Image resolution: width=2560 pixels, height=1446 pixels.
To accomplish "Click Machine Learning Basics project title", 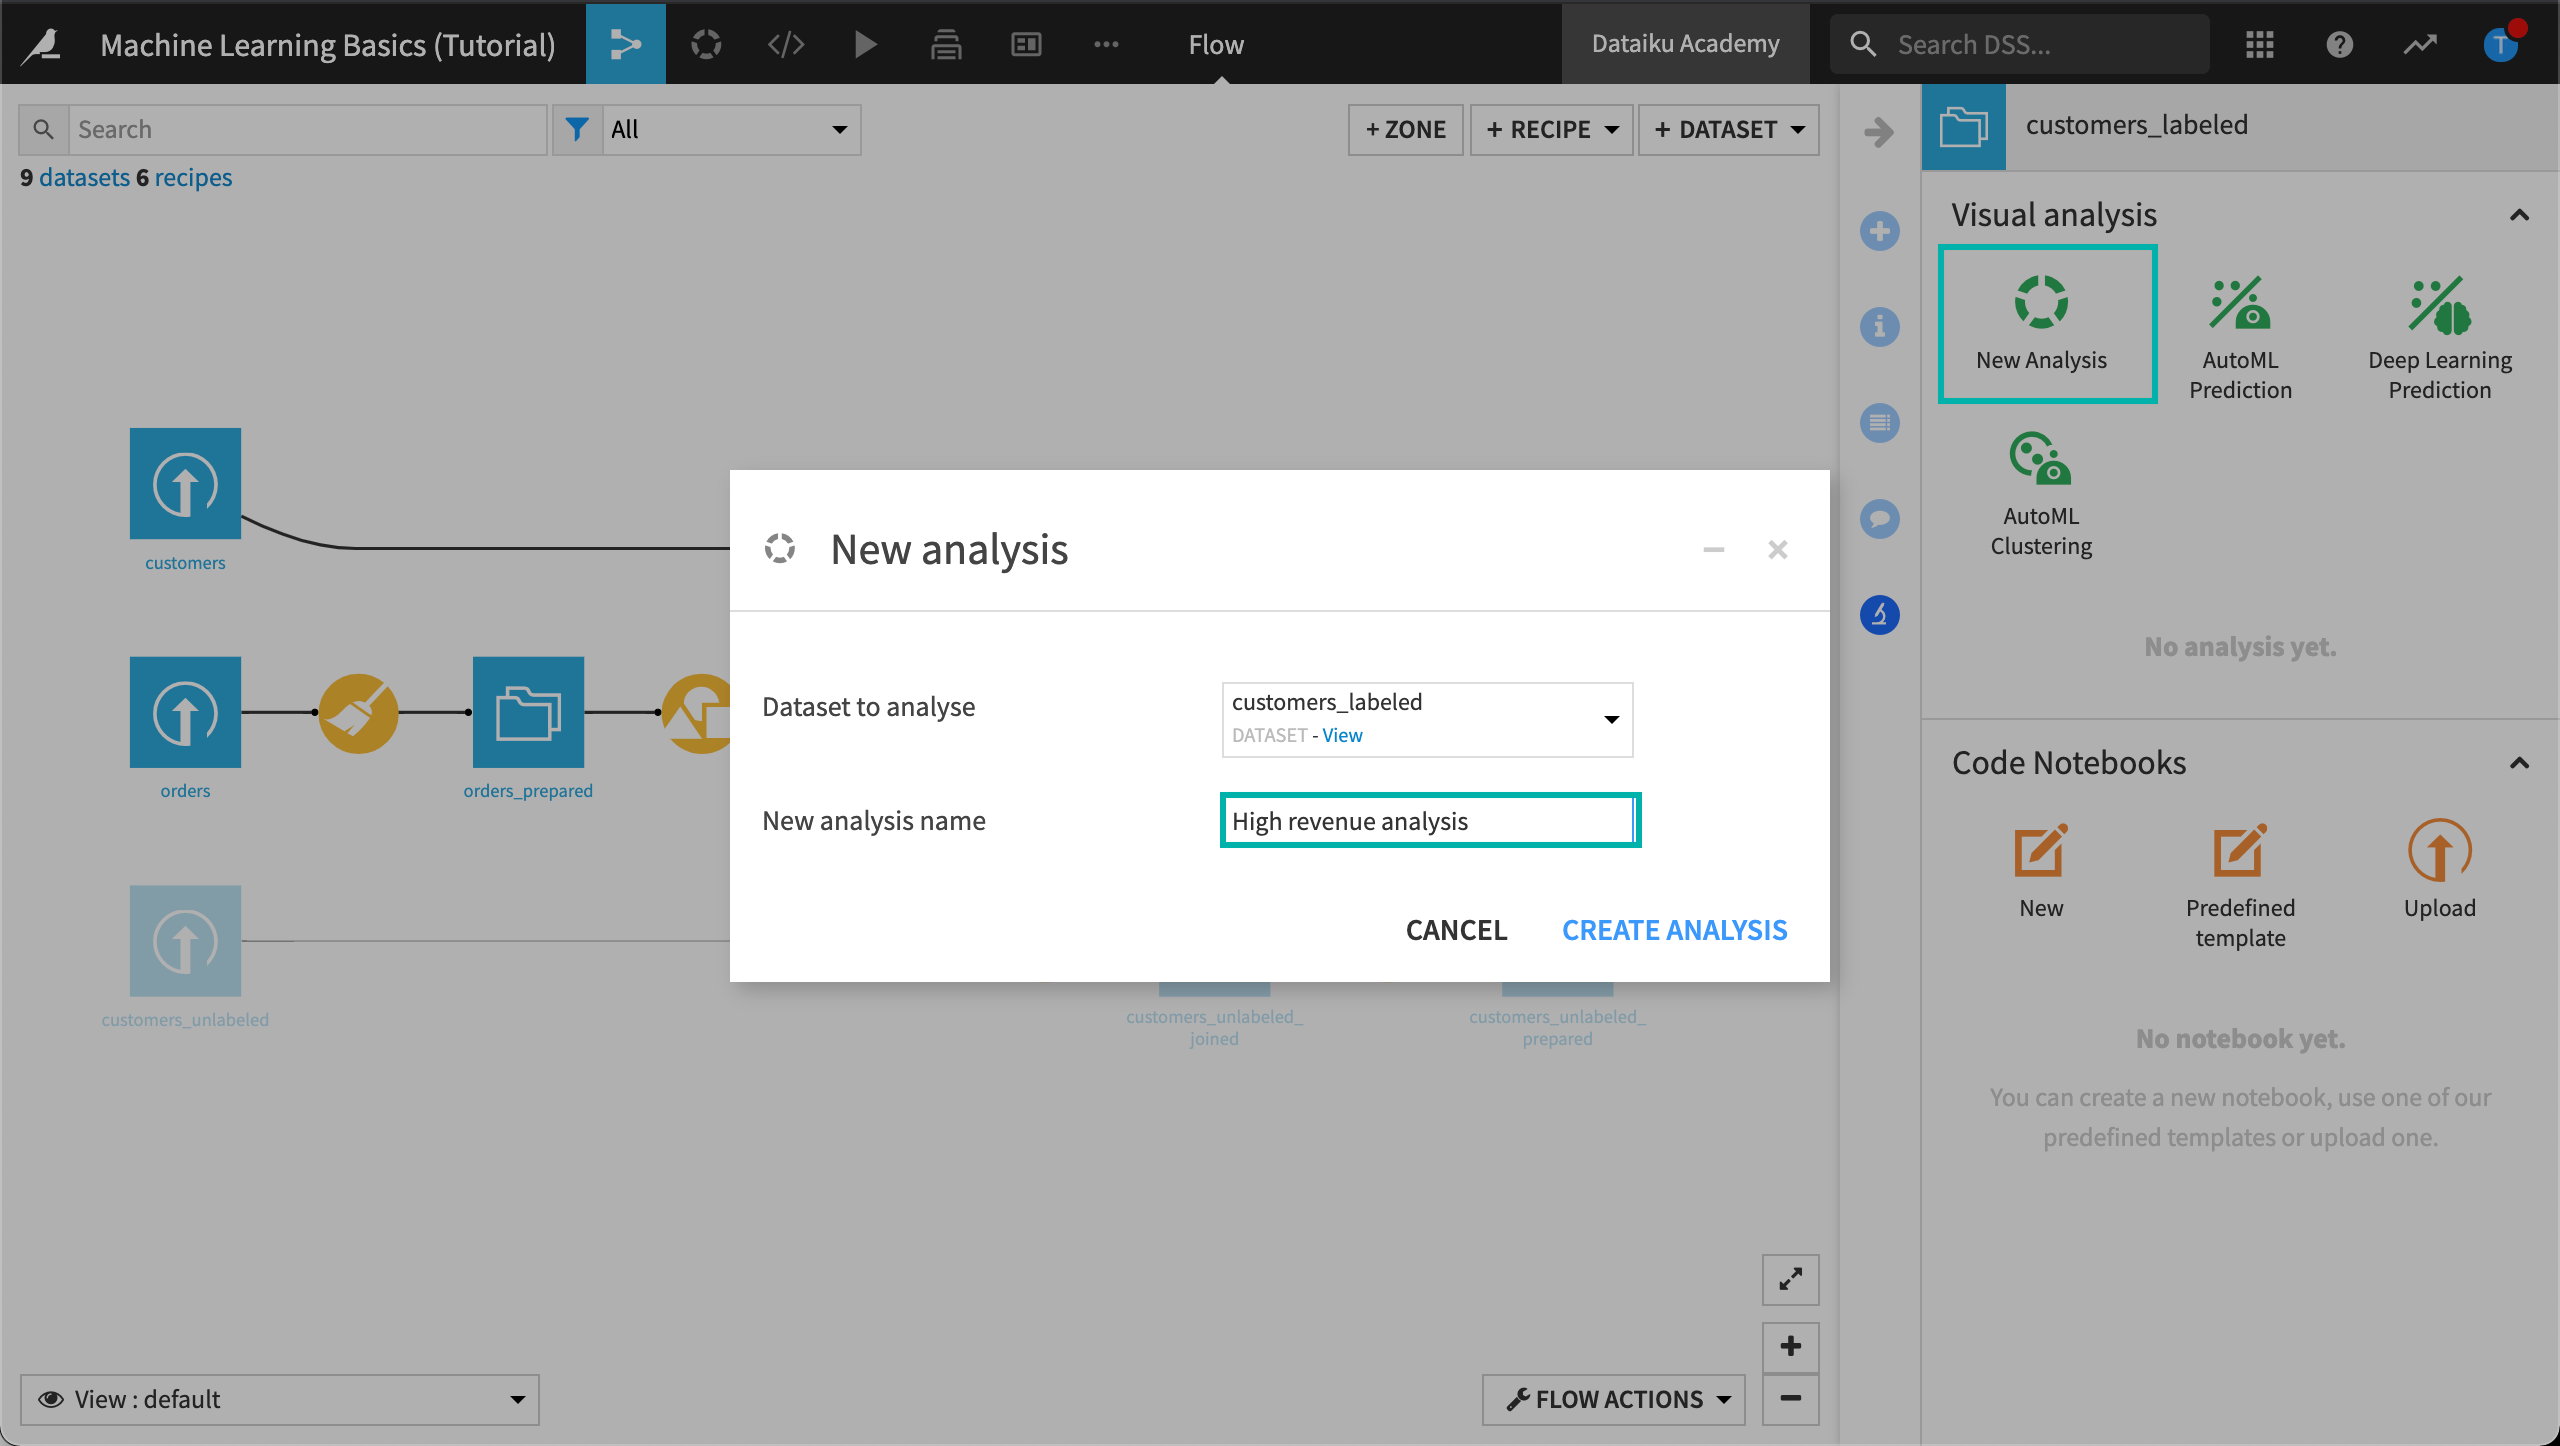I will click(328, 45).
